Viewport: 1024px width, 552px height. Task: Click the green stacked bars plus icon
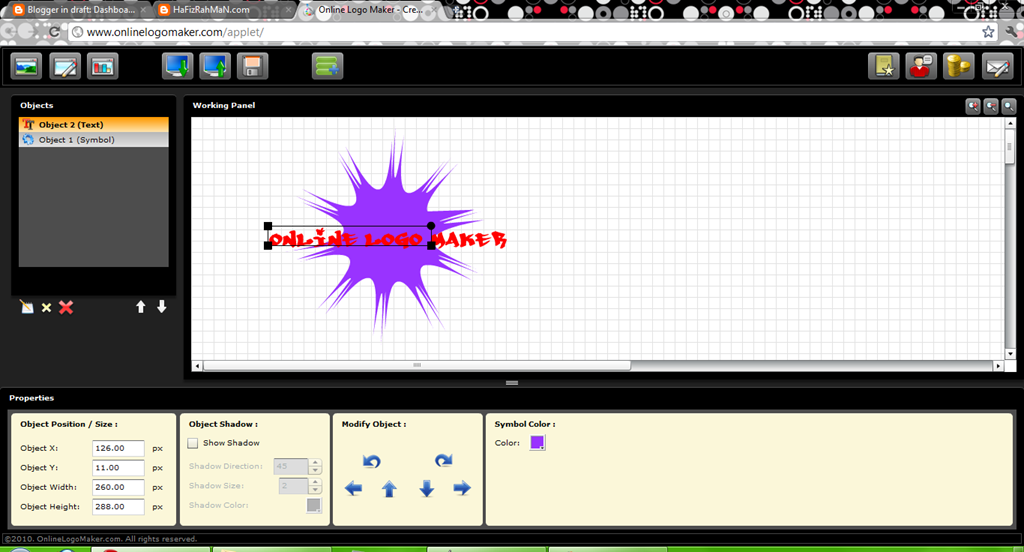click(x=327, y=67)
